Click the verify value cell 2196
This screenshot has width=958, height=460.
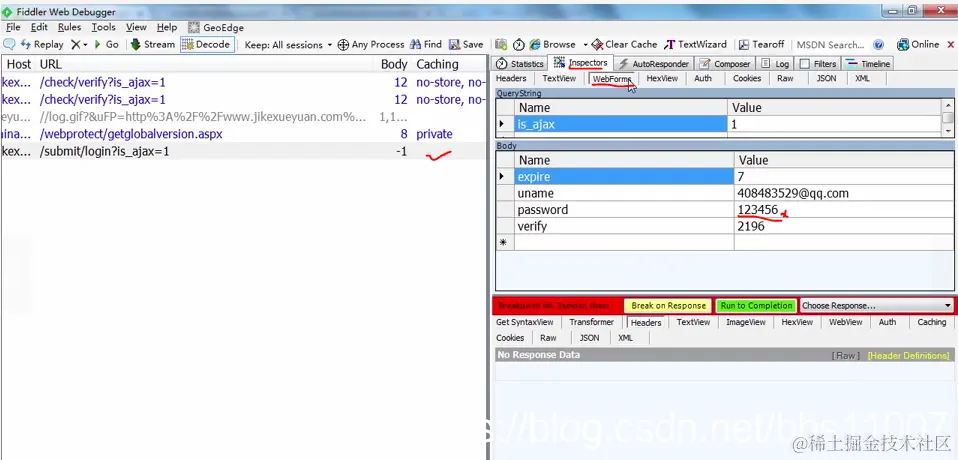pyautogui.click(x=844, y=226)
